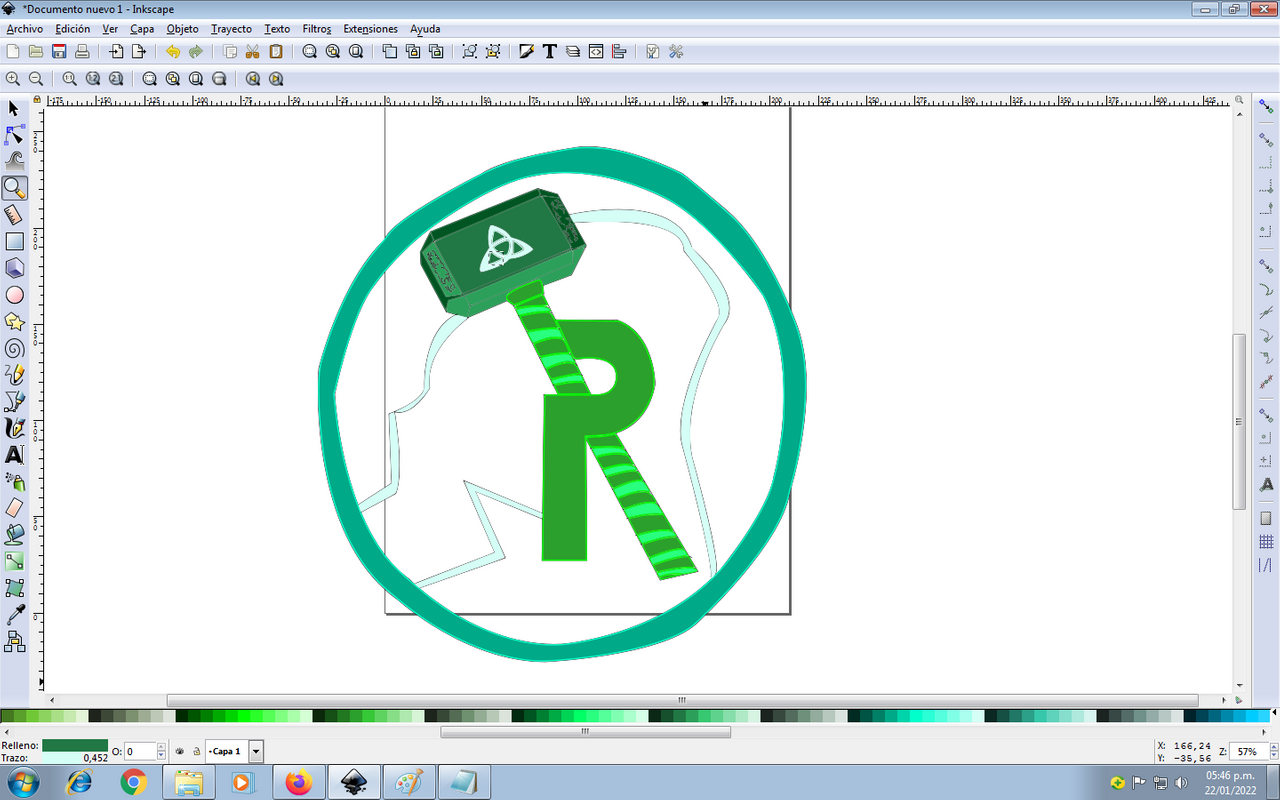1280x800 pixels.
Task: Open Firefox from taskbar
Action: 298,782
